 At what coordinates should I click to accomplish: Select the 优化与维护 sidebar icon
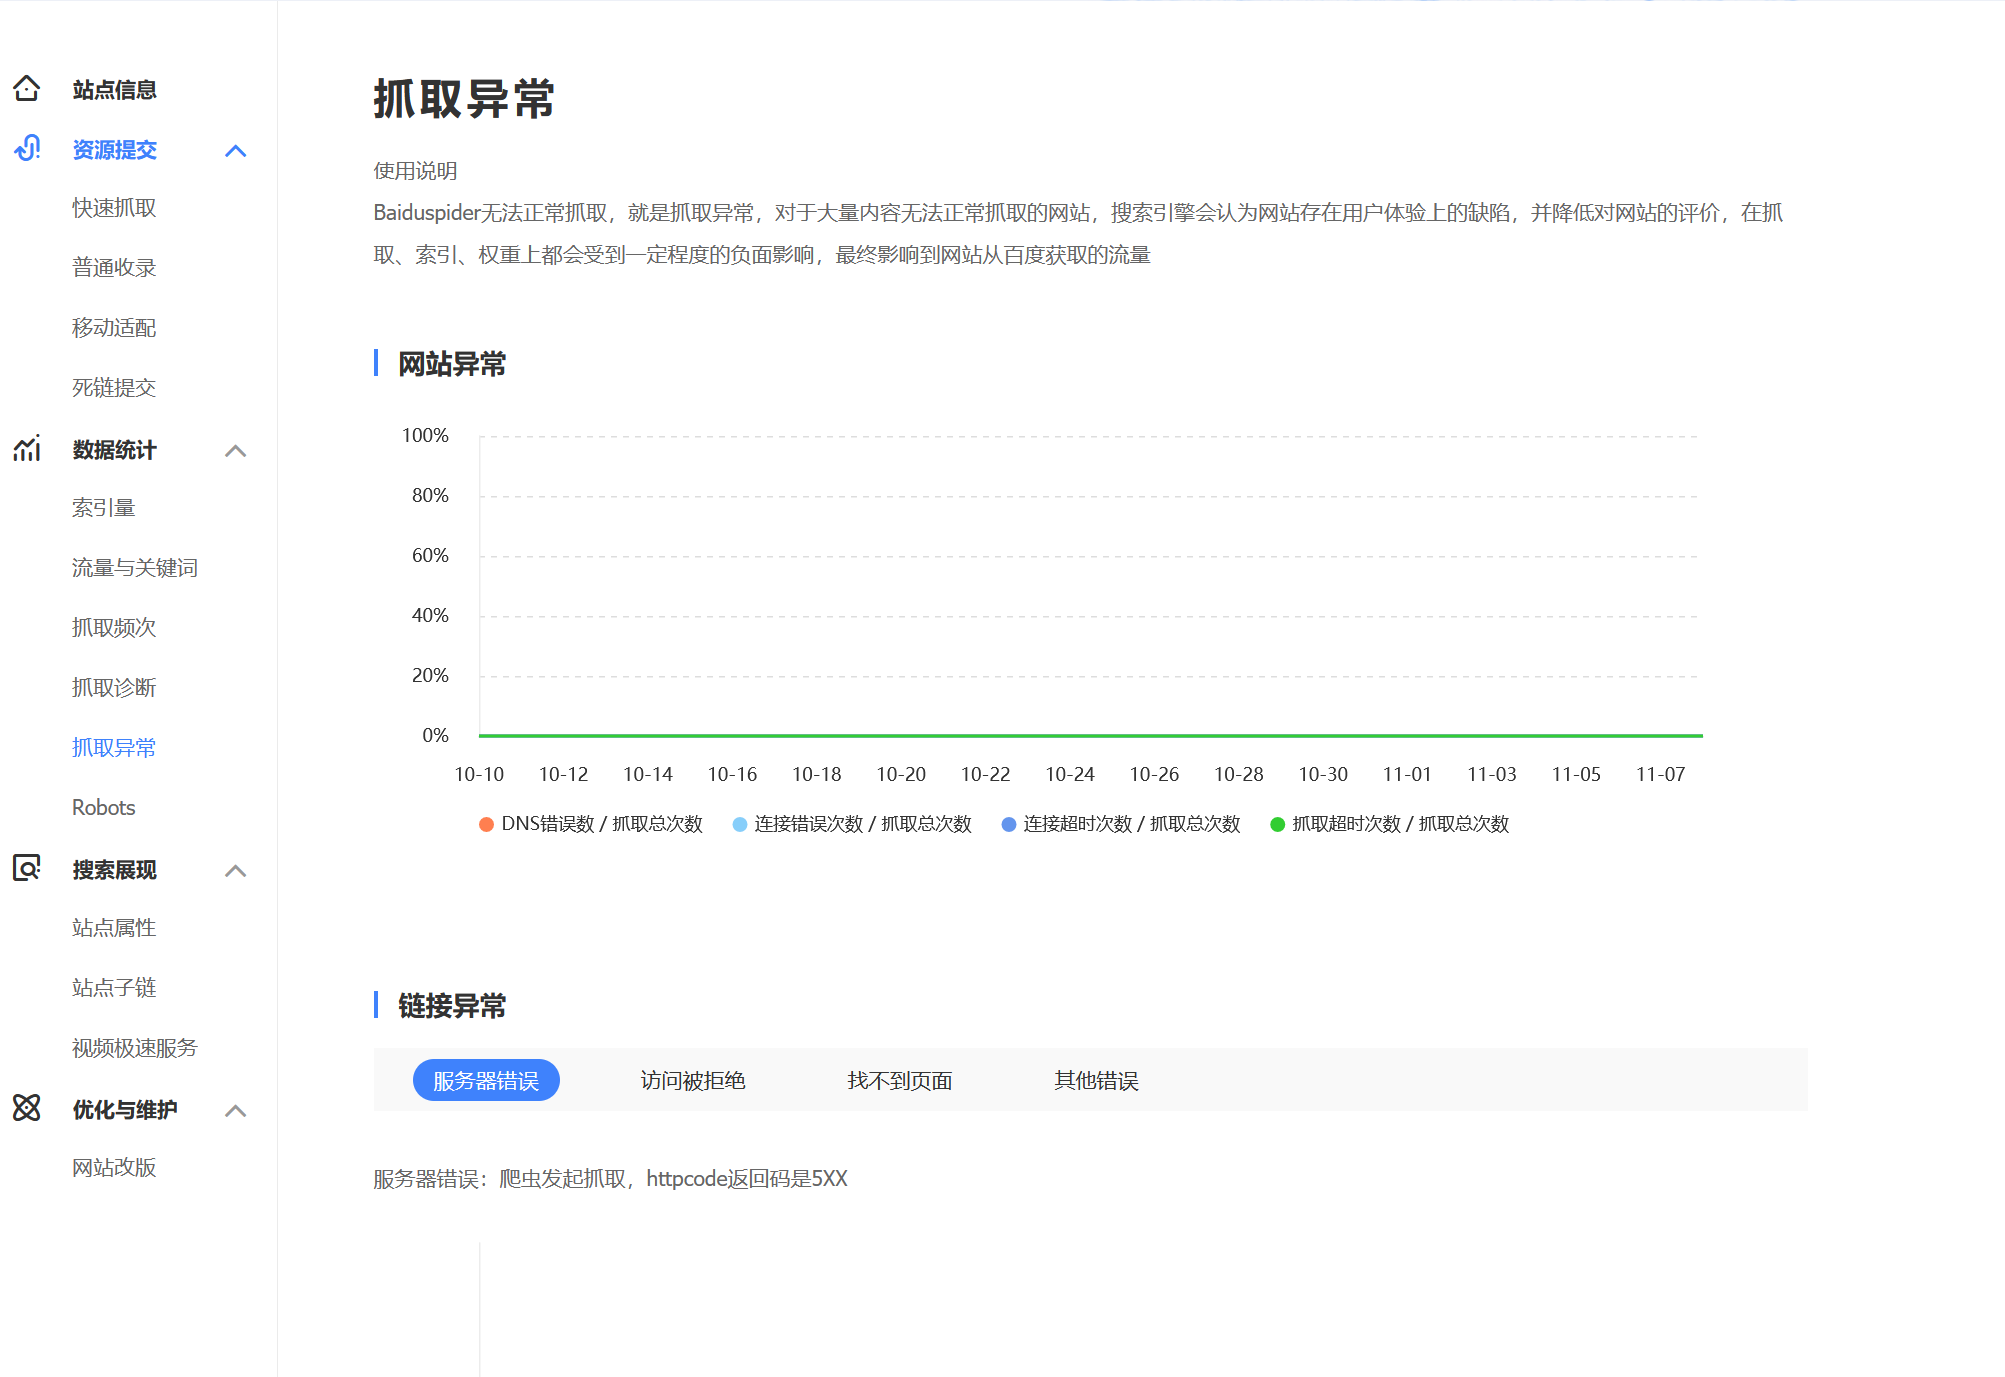[x=27, y=1109]
